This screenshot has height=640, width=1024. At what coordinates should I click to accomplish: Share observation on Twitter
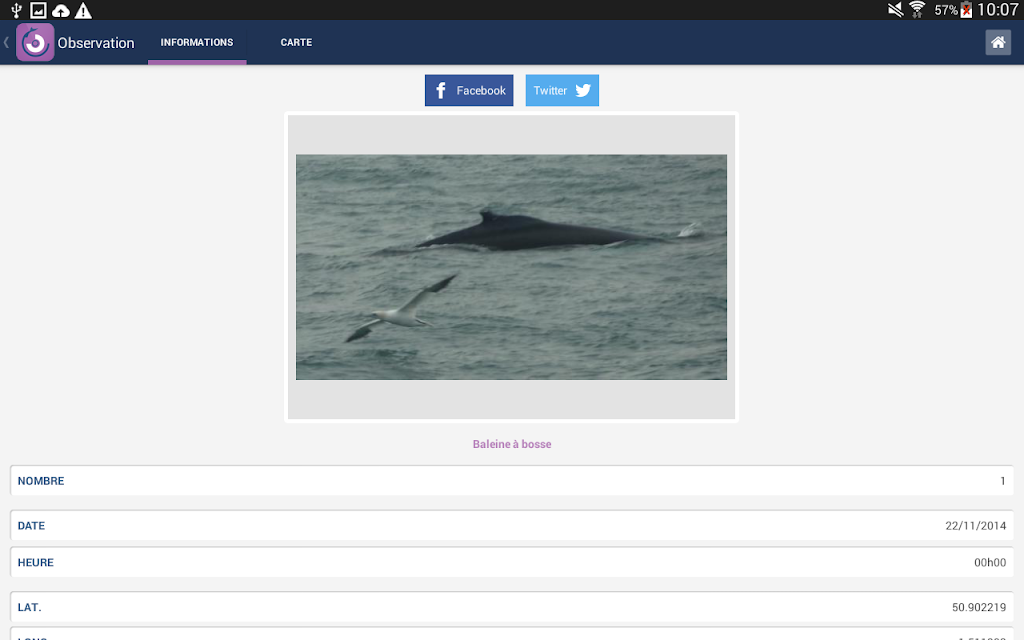pyautogui.click(x=562, y=90)
